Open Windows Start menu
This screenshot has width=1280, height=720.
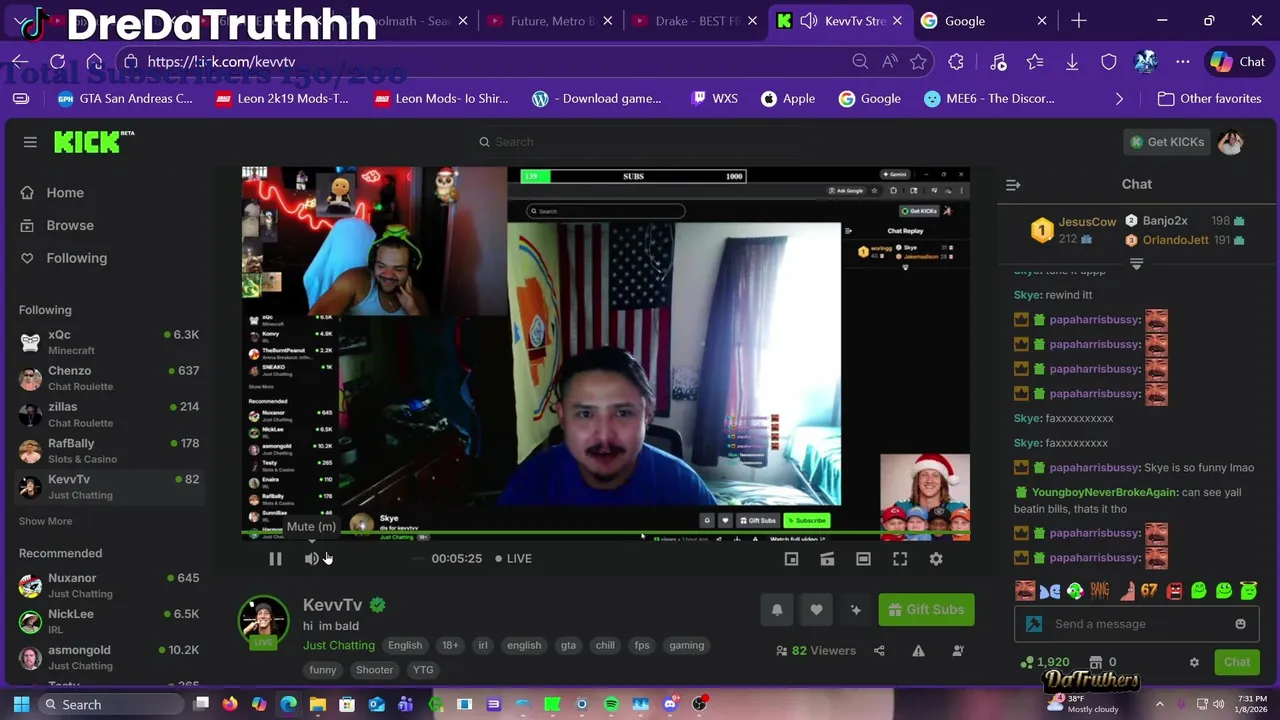click(21, 704)
